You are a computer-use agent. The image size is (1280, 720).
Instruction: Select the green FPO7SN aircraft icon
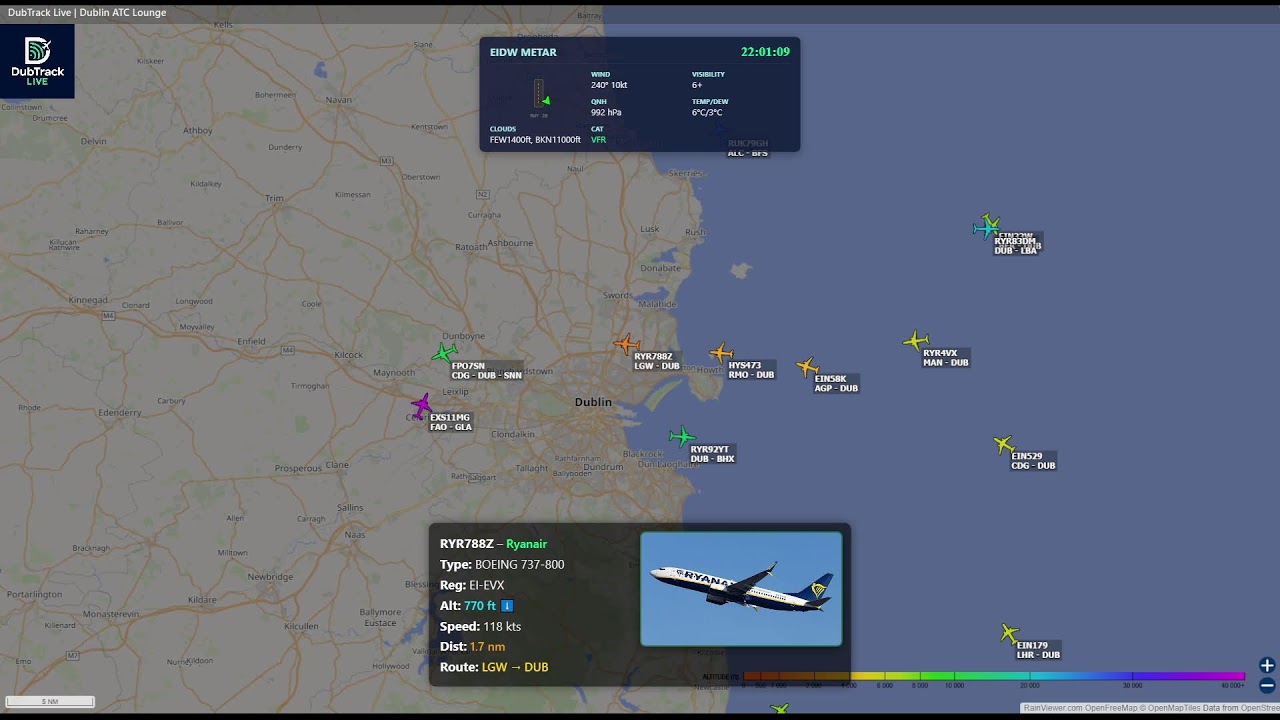coord(444,352)
